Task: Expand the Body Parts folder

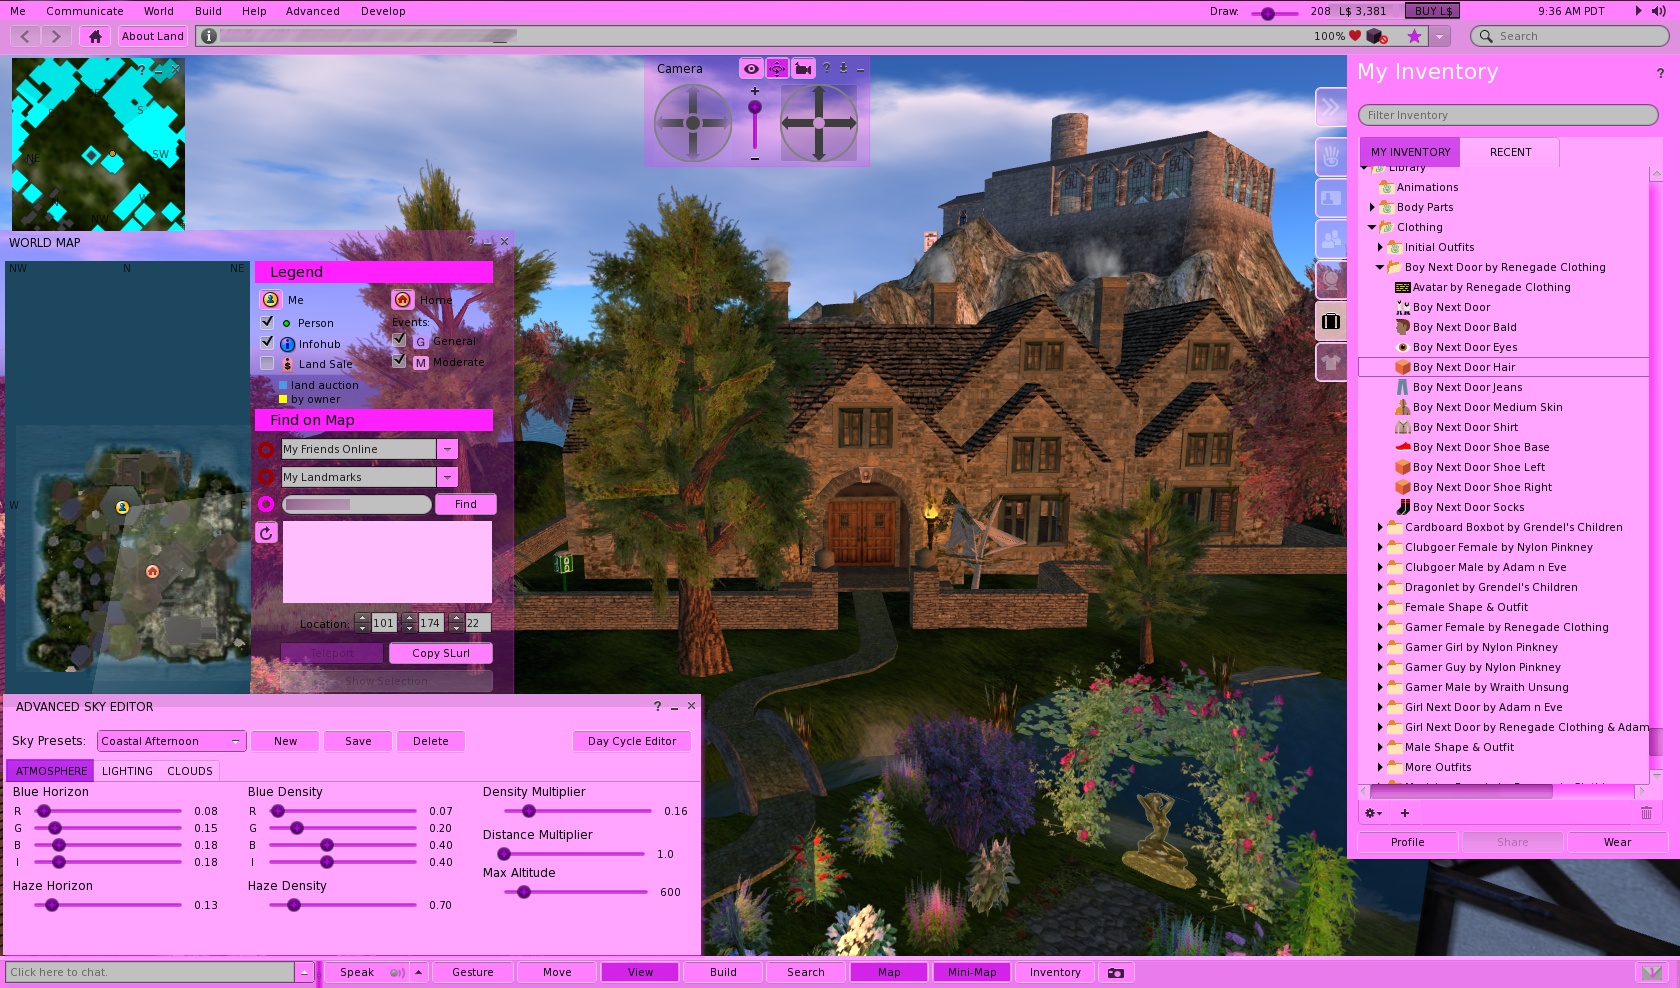Action: pyautogui.click(x=1372, y=207)
